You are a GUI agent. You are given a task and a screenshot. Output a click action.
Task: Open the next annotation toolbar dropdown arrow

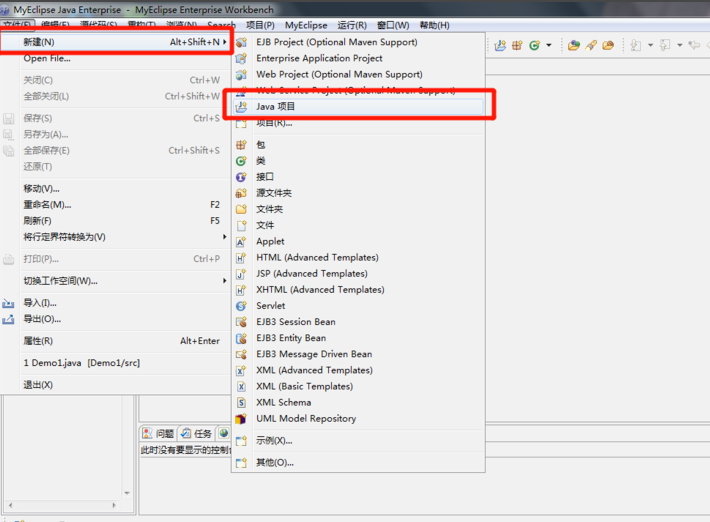(651, 45)
